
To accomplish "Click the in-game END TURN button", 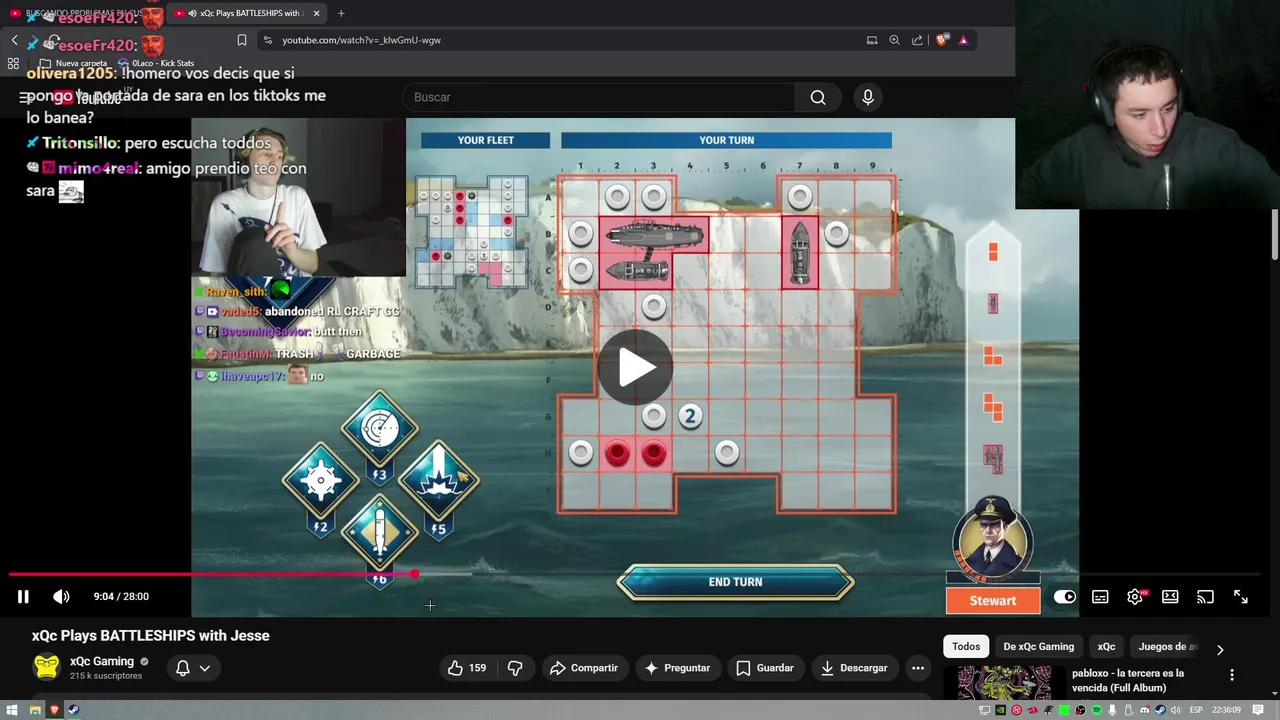I will (735, 582).
